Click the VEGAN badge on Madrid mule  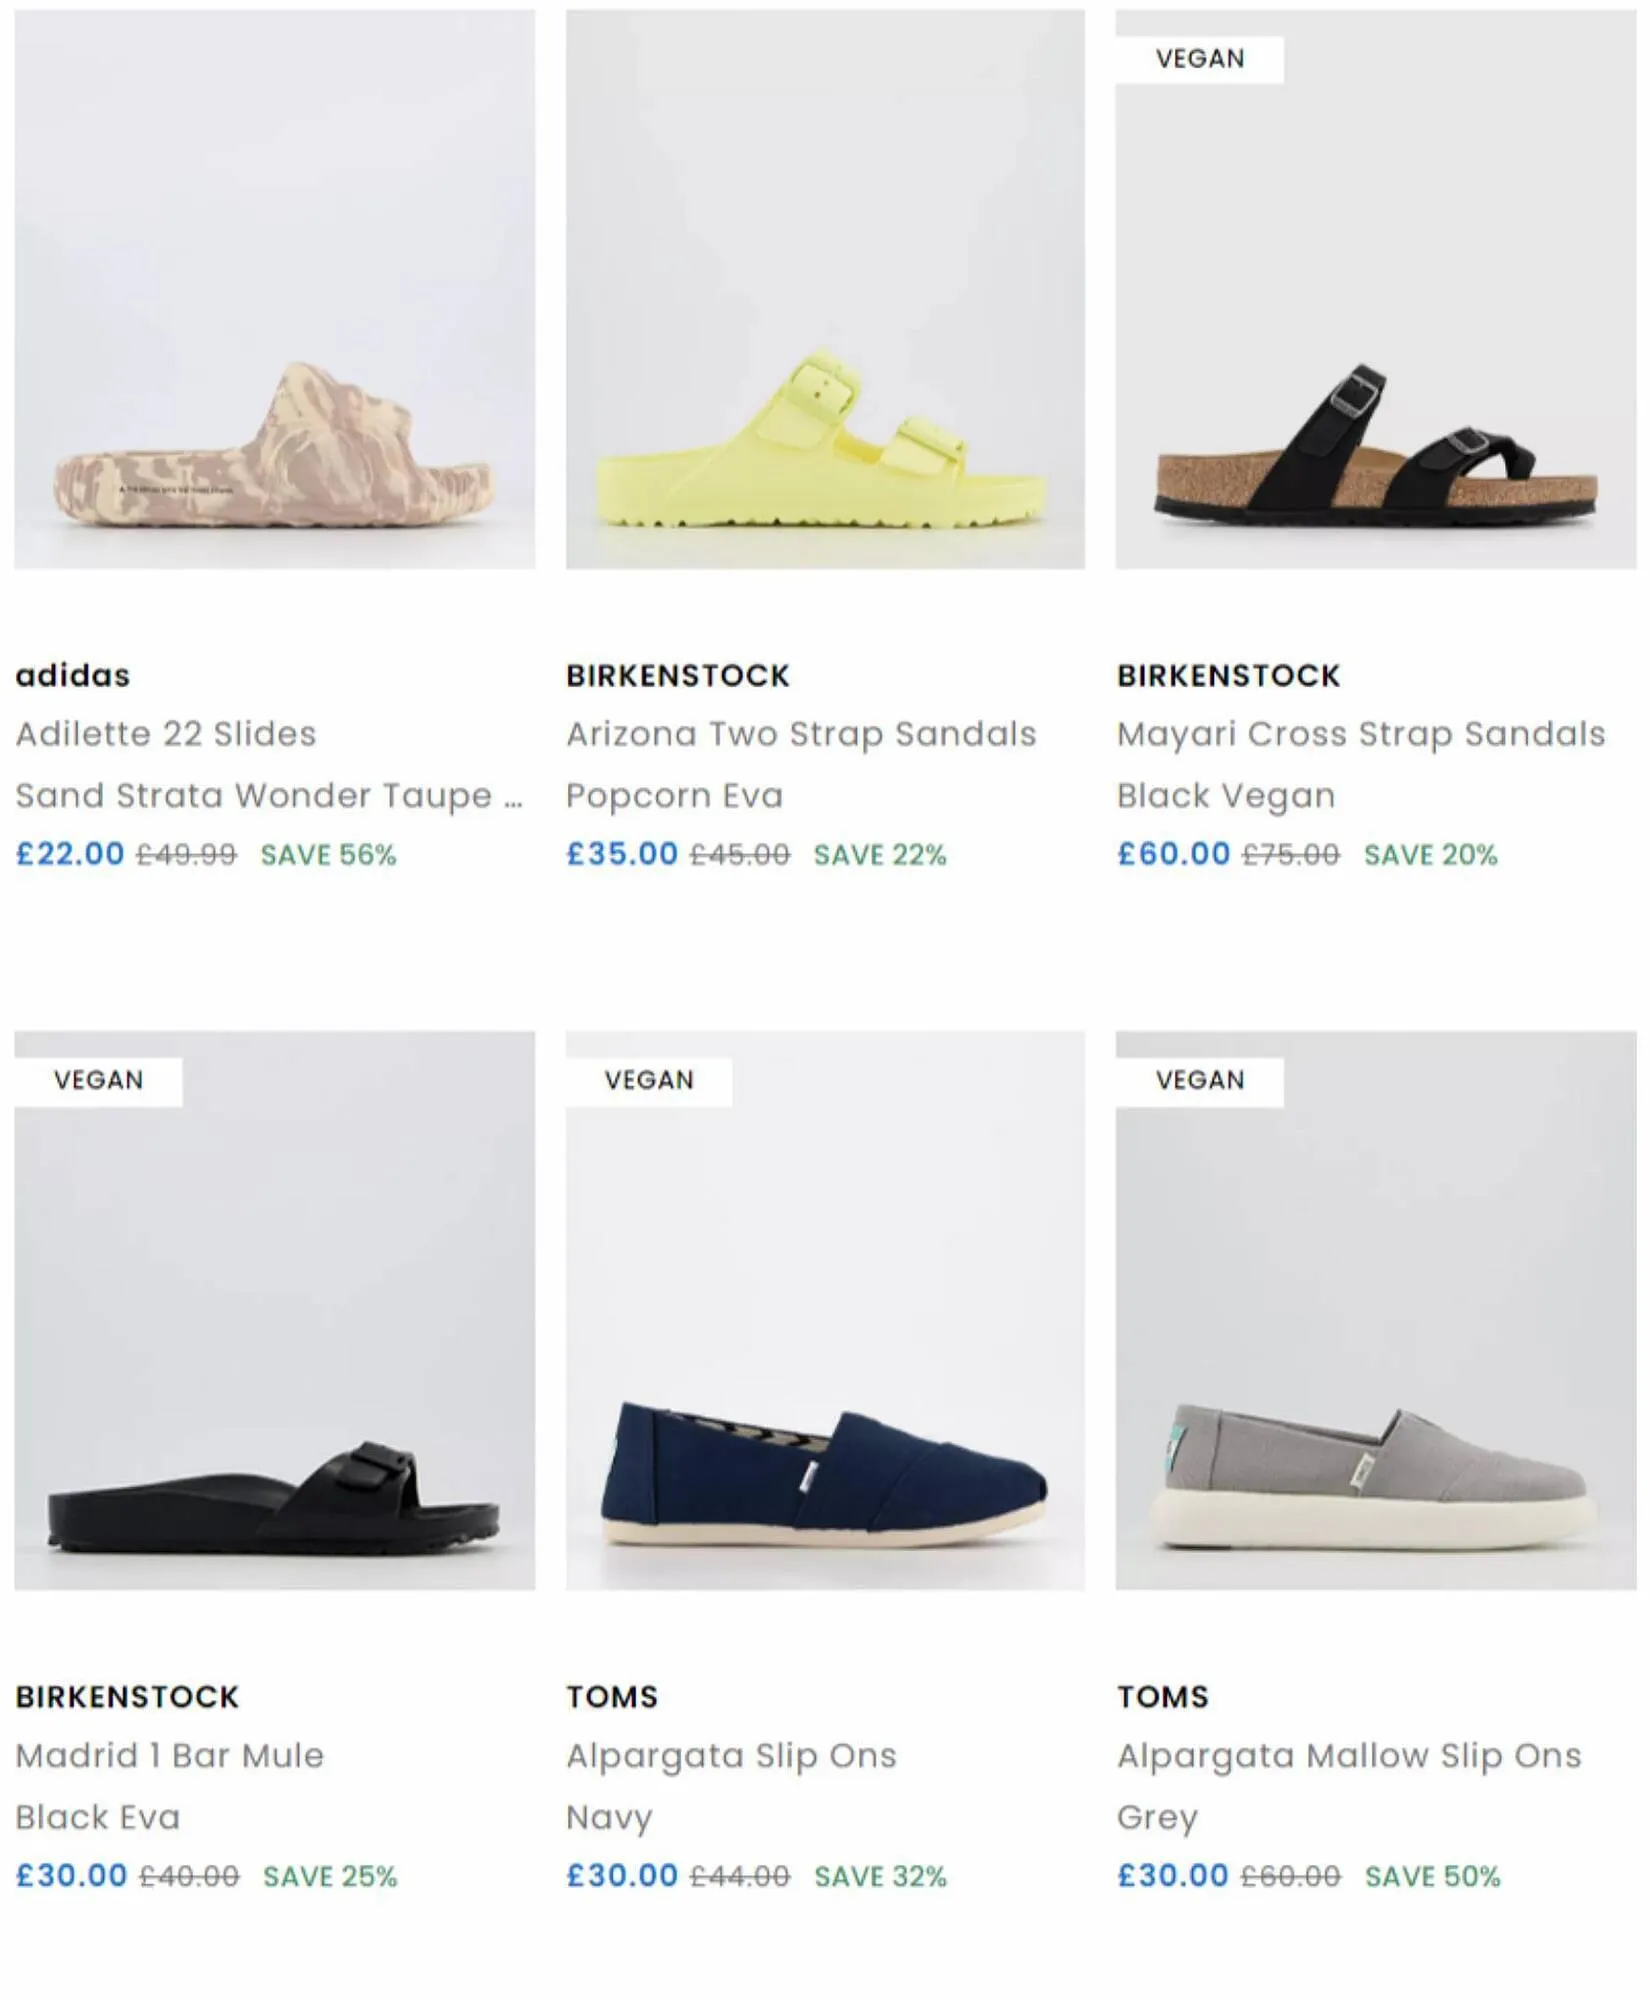coord(98,1080)
